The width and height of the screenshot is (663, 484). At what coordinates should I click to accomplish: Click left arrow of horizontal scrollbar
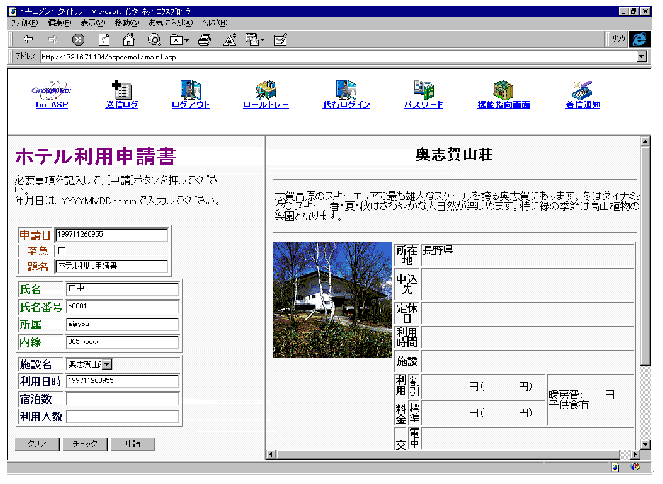tap(271, 454)
